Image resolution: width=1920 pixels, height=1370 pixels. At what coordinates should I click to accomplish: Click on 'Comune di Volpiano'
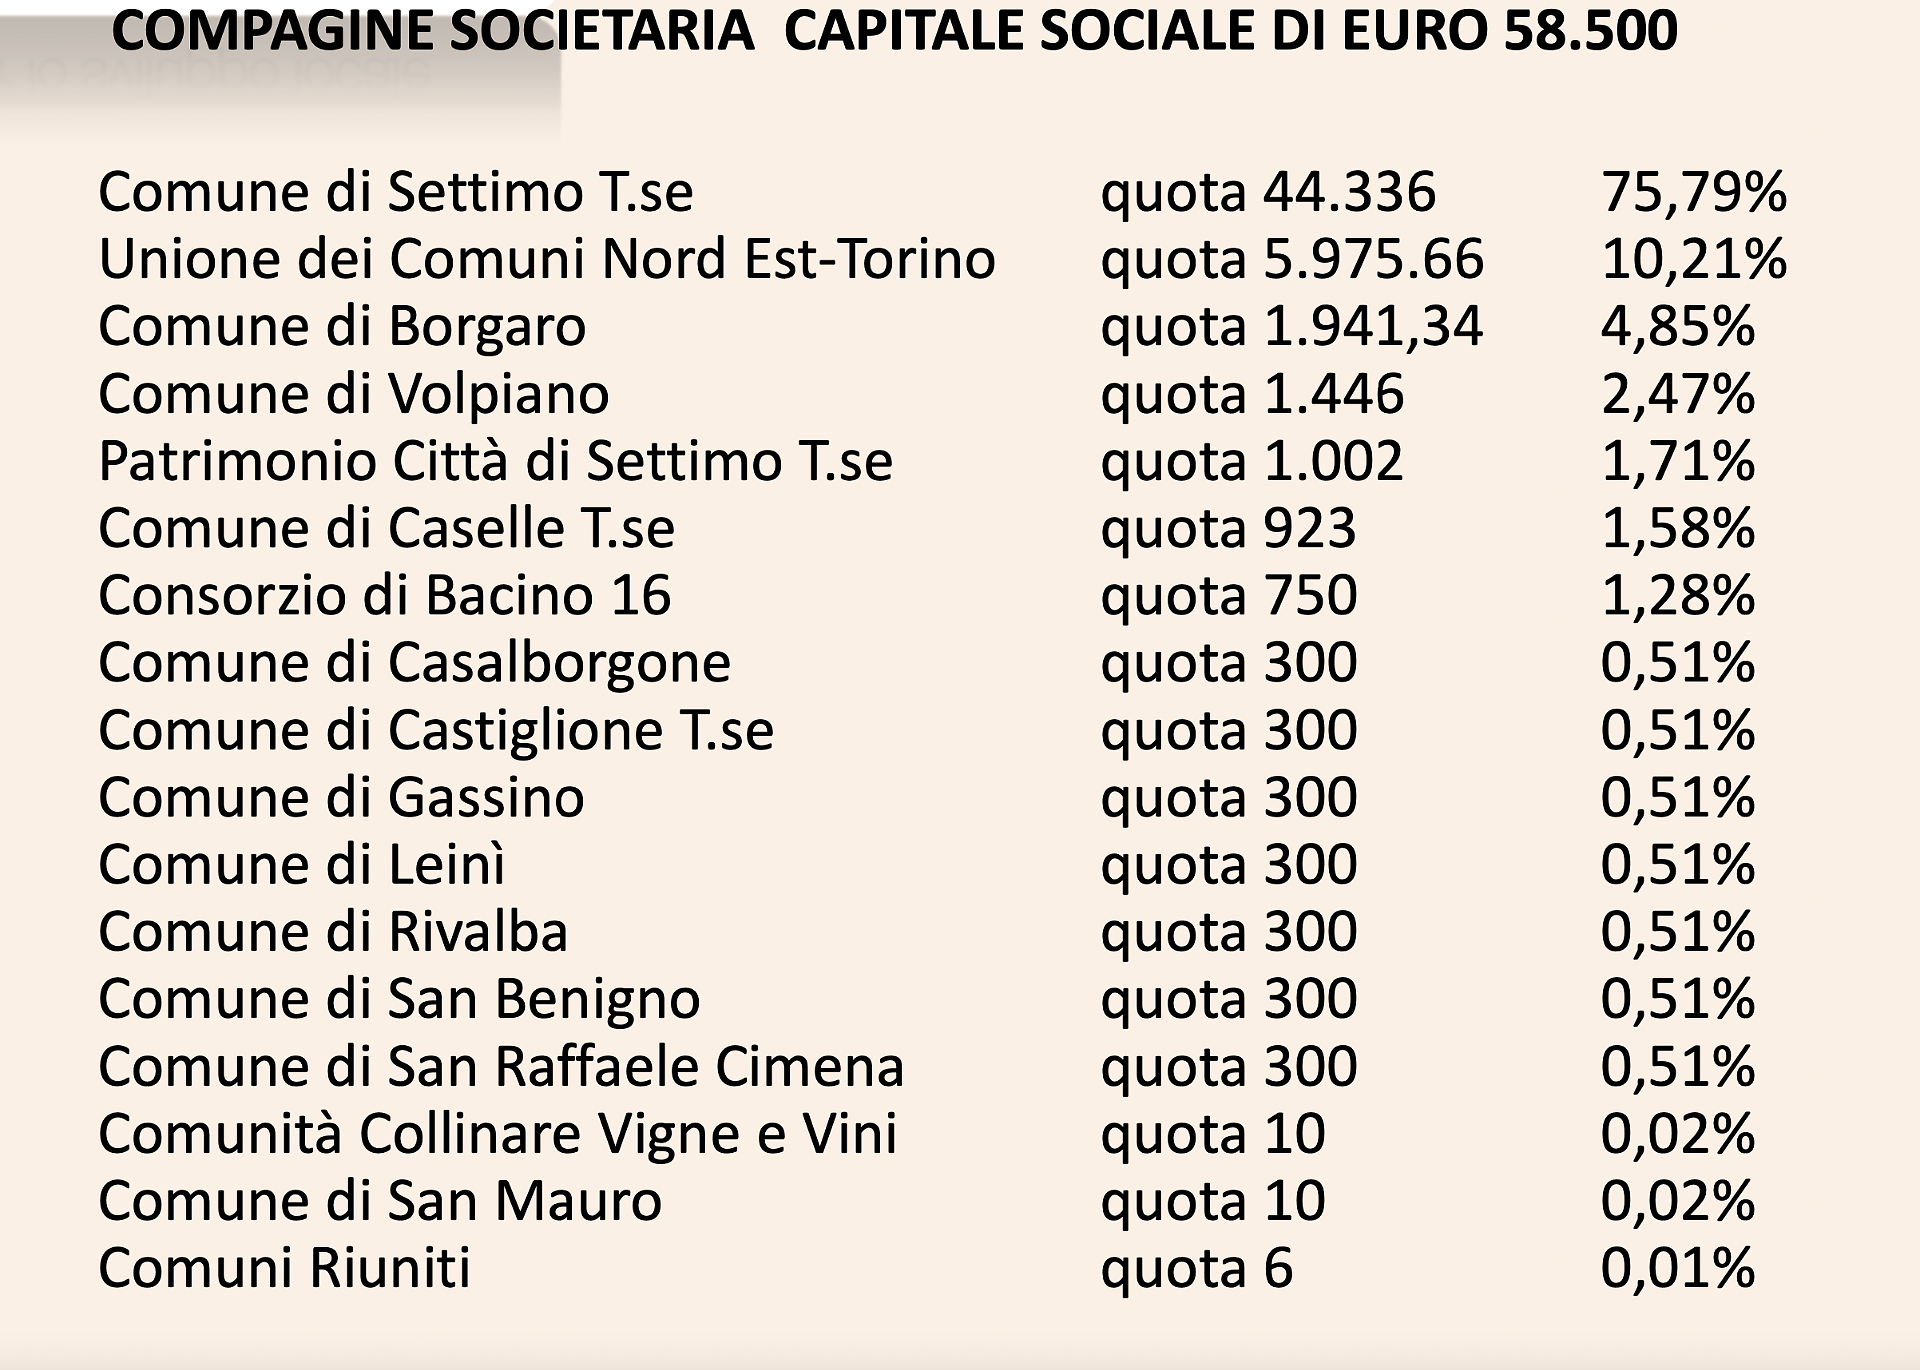pos(354,394)
